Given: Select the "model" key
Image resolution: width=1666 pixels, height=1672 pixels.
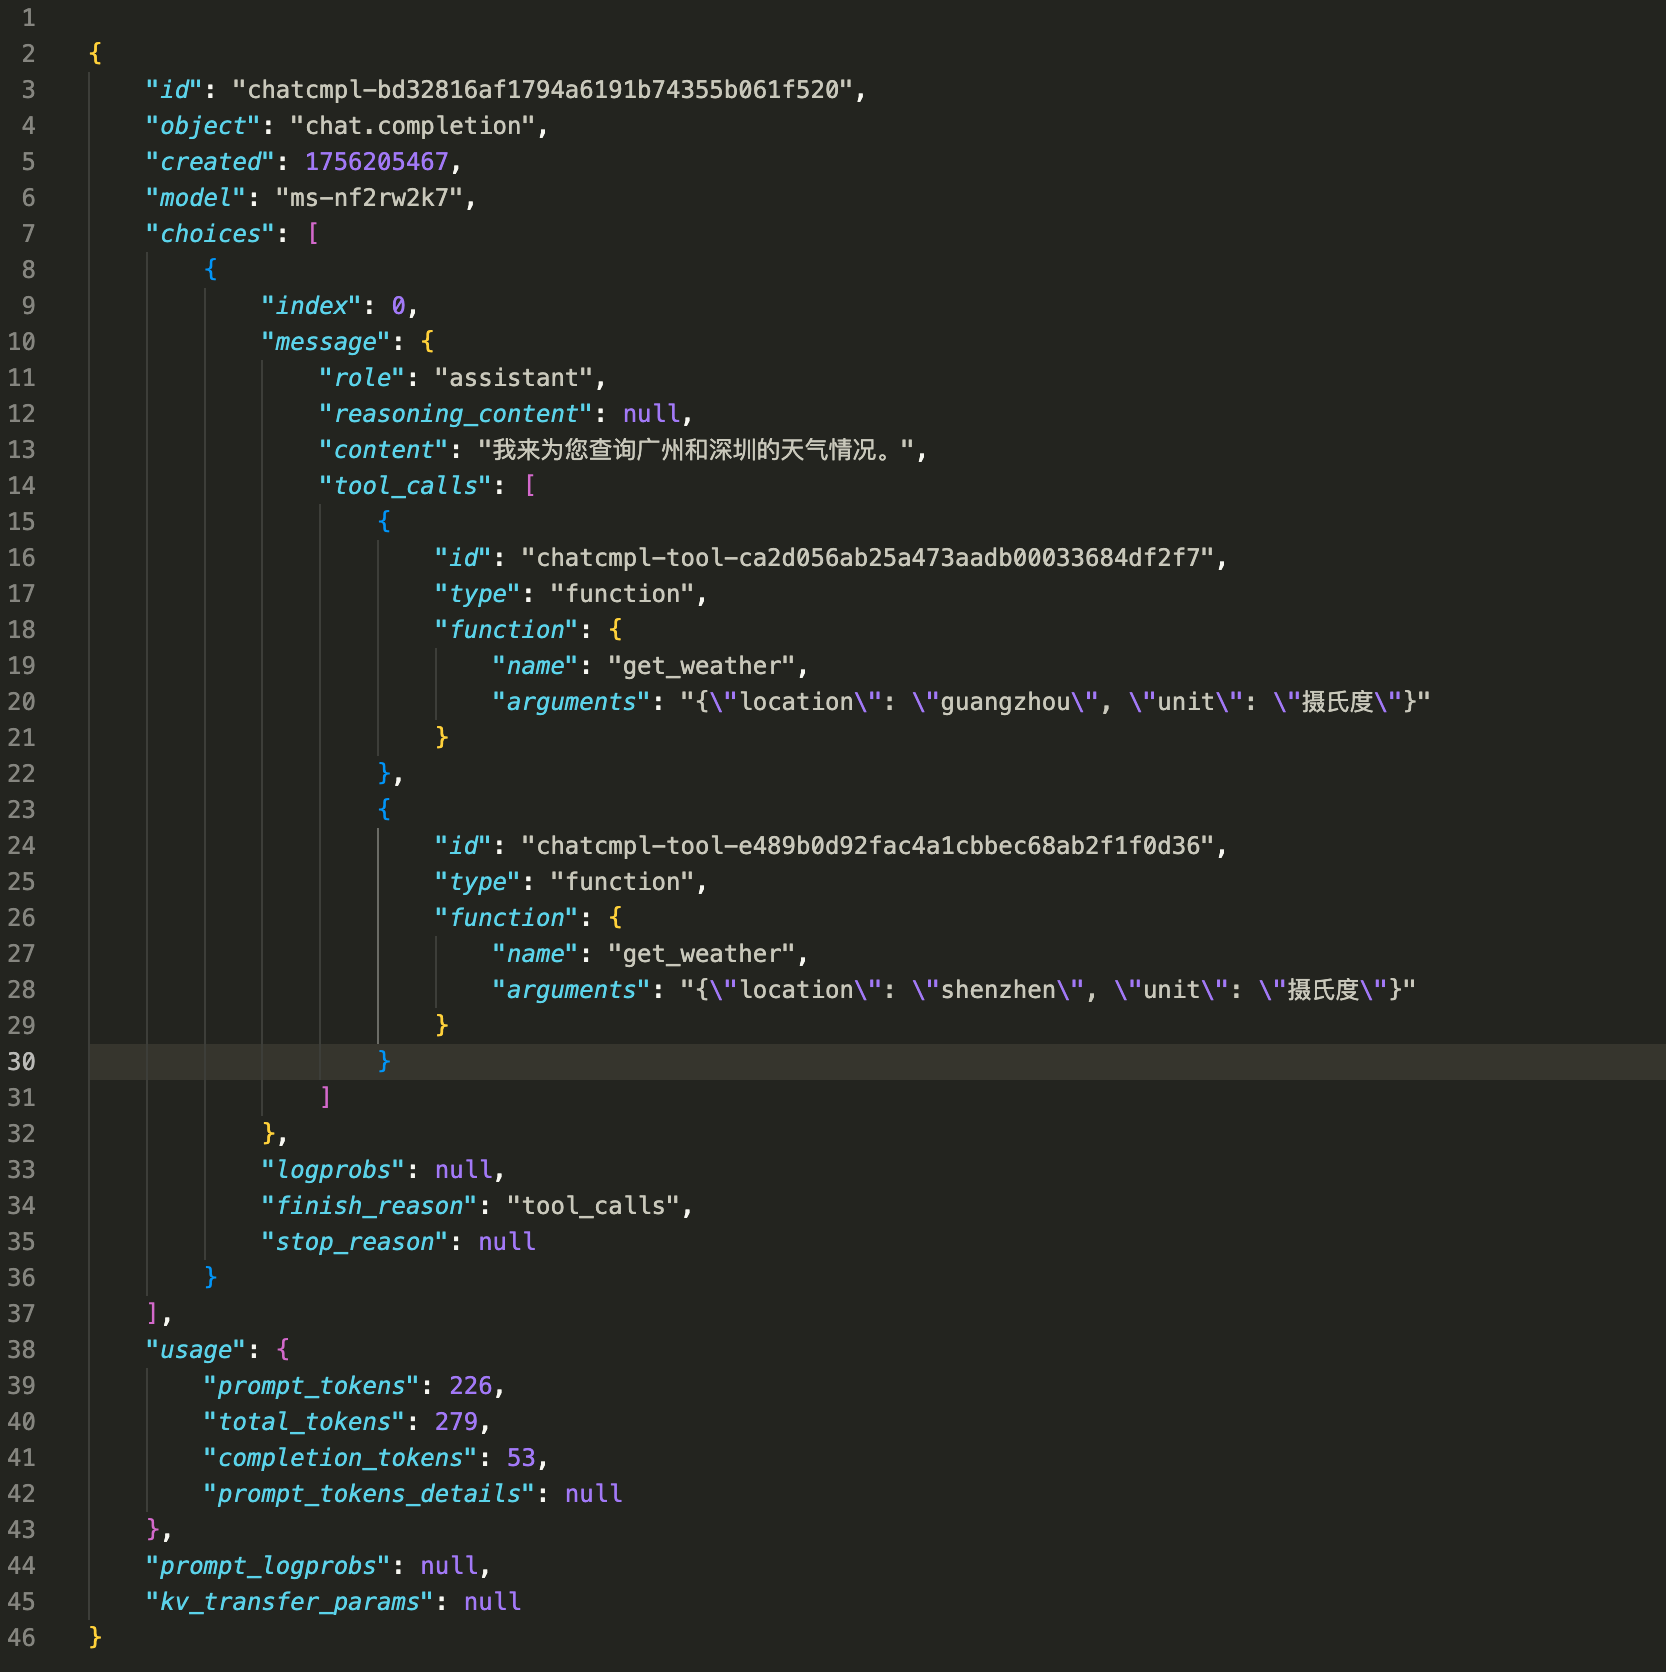Looking at the screenshot, I should (196, 198).
